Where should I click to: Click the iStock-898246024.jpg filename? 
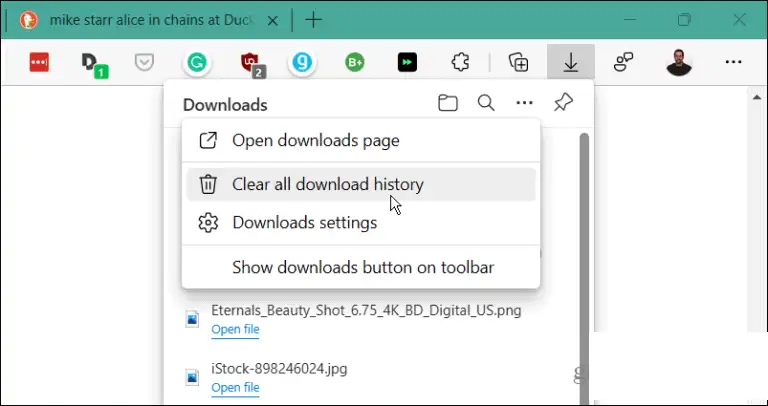(x=279, y=369)
